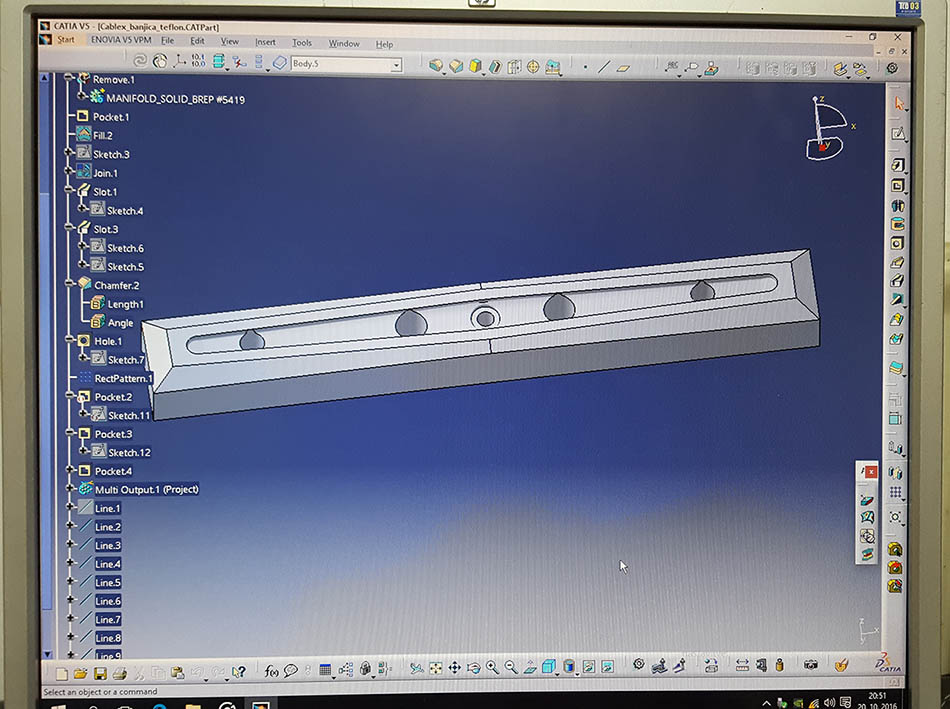Select the Sketcher tool in right toolbar
950x709 pixels.
pyautogui.click(x=898, y=133)
